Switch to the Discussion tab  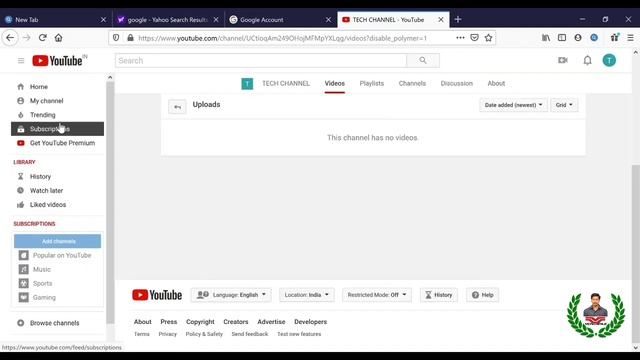tap(457, 84)
